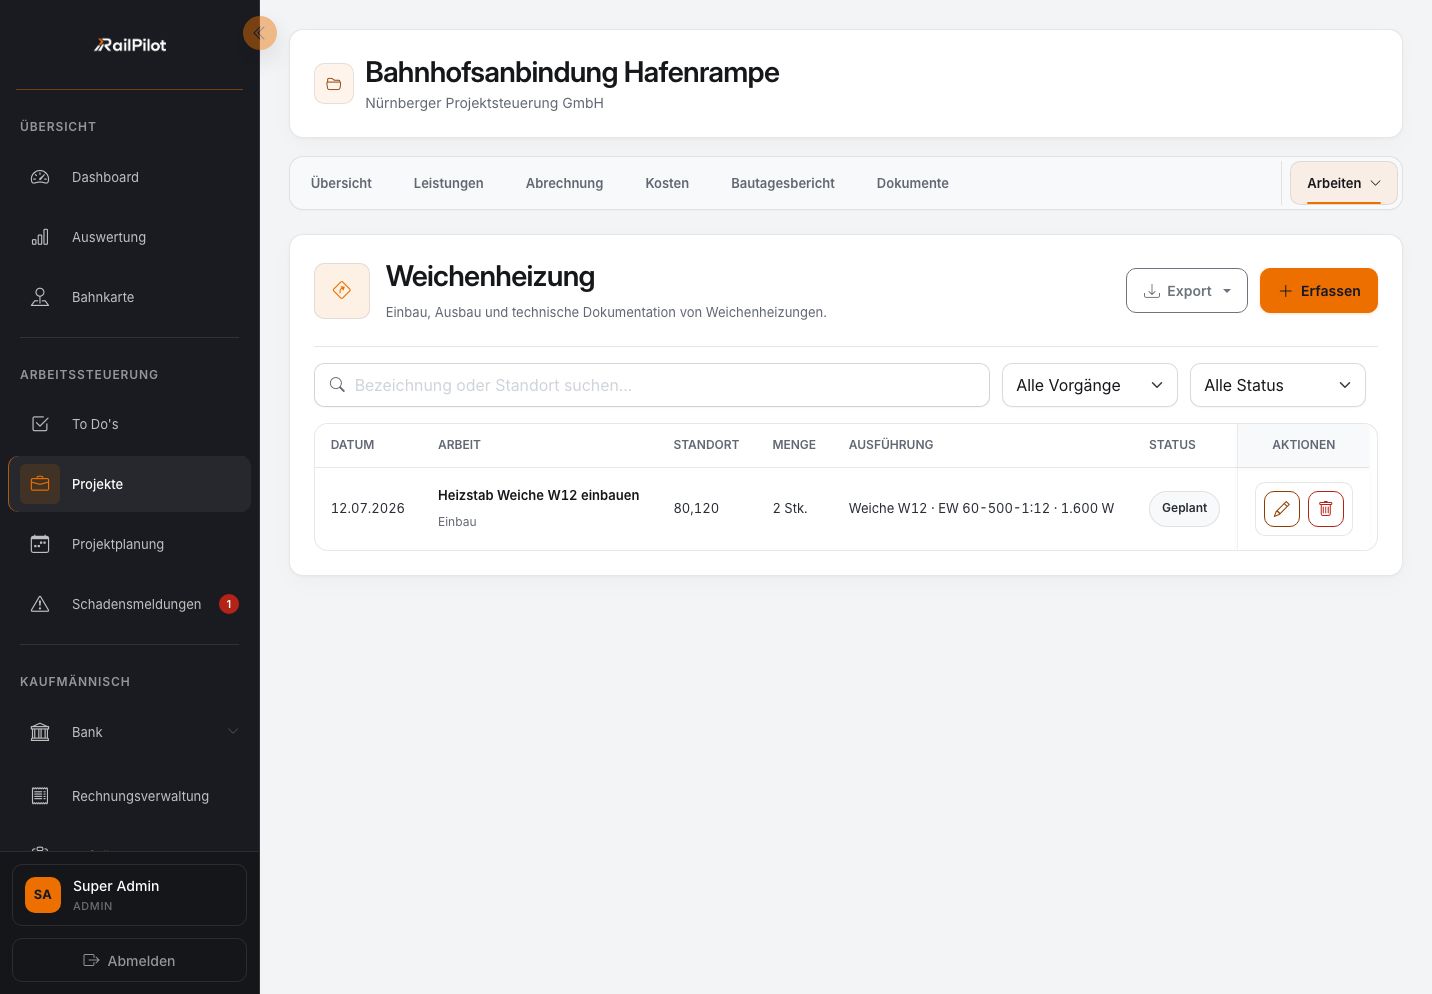This screenshot has width=1432, height=994.
Task: Open the Alle Status filter
Action: 1278,385
